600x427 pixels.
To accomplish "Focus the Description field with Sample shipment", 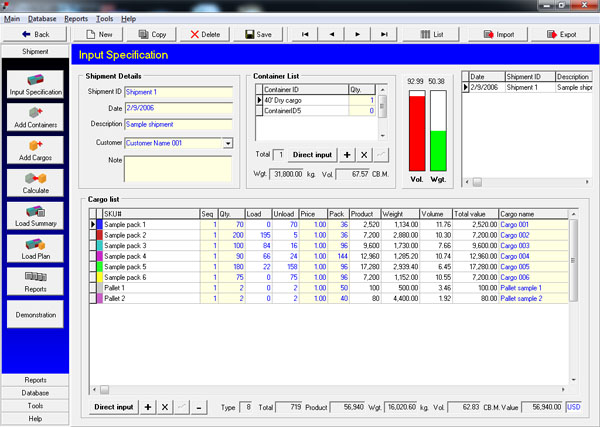I will [178, 124].
